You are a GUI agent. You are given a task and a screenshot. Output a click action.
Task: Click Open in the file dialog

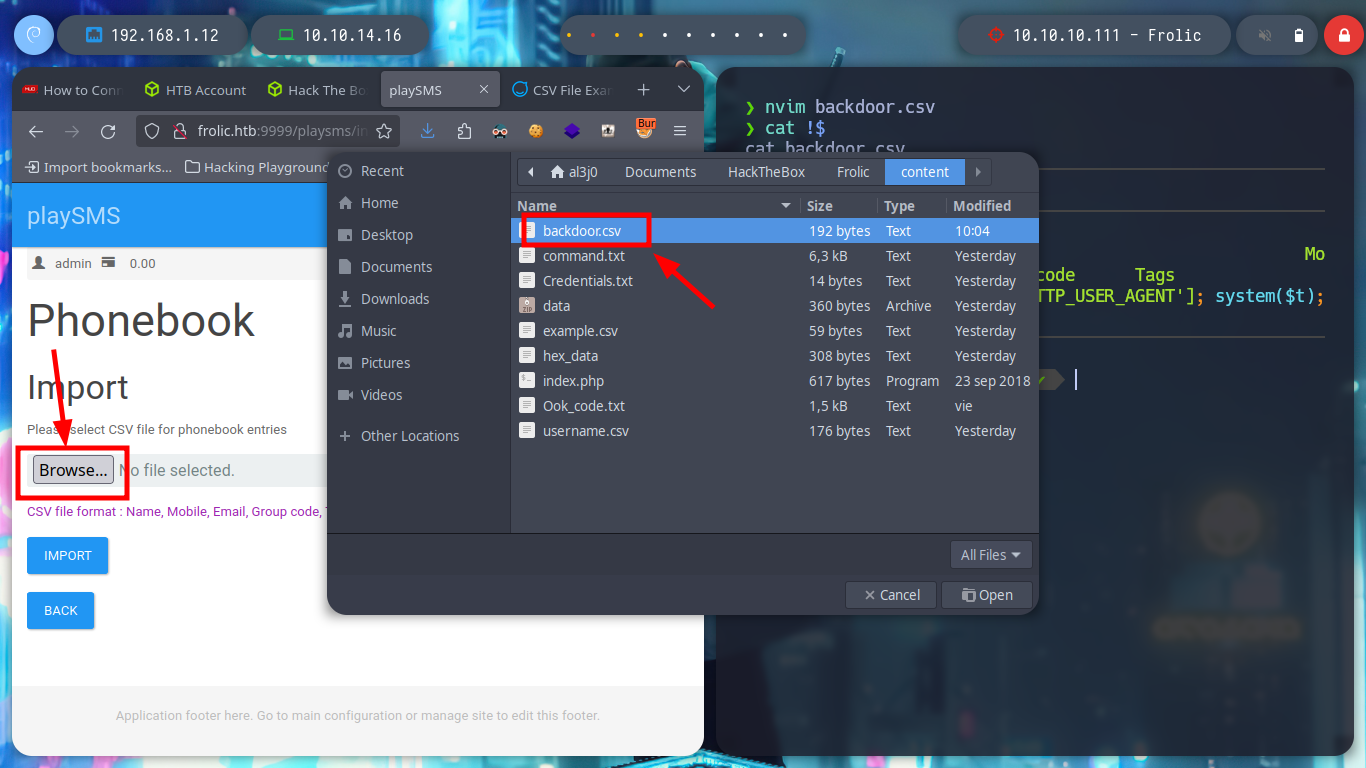click(987, 595)
